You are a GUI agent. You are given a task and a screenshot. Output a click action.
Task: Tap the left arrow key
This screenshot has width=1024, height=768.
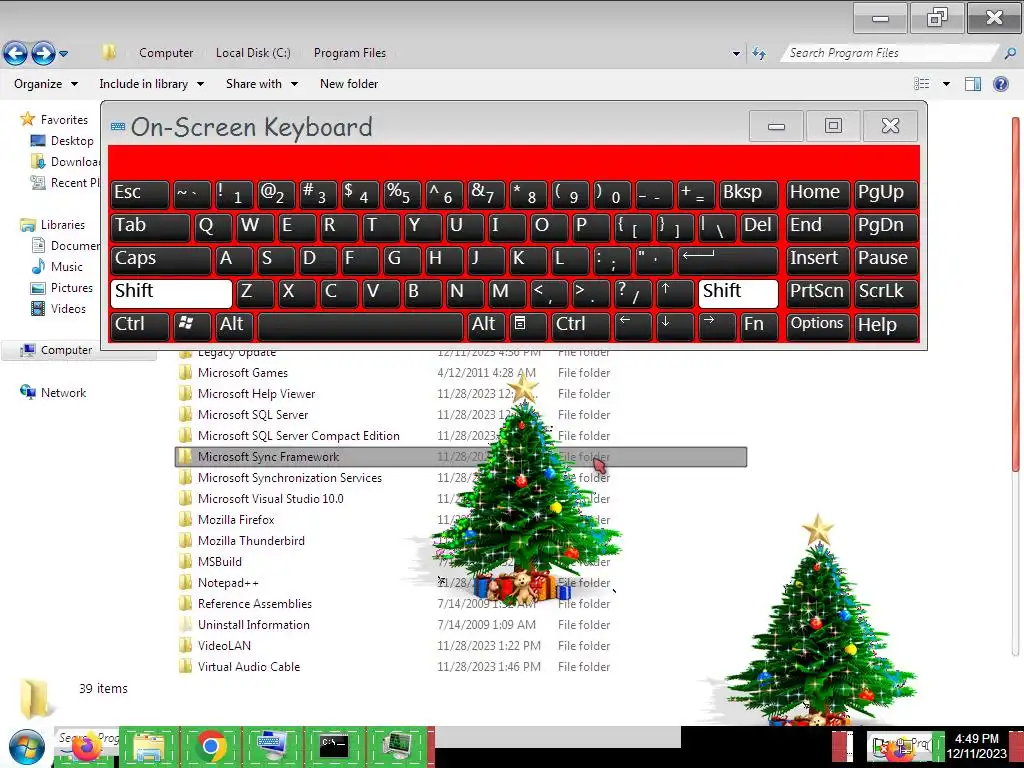(x=632, y=325)
